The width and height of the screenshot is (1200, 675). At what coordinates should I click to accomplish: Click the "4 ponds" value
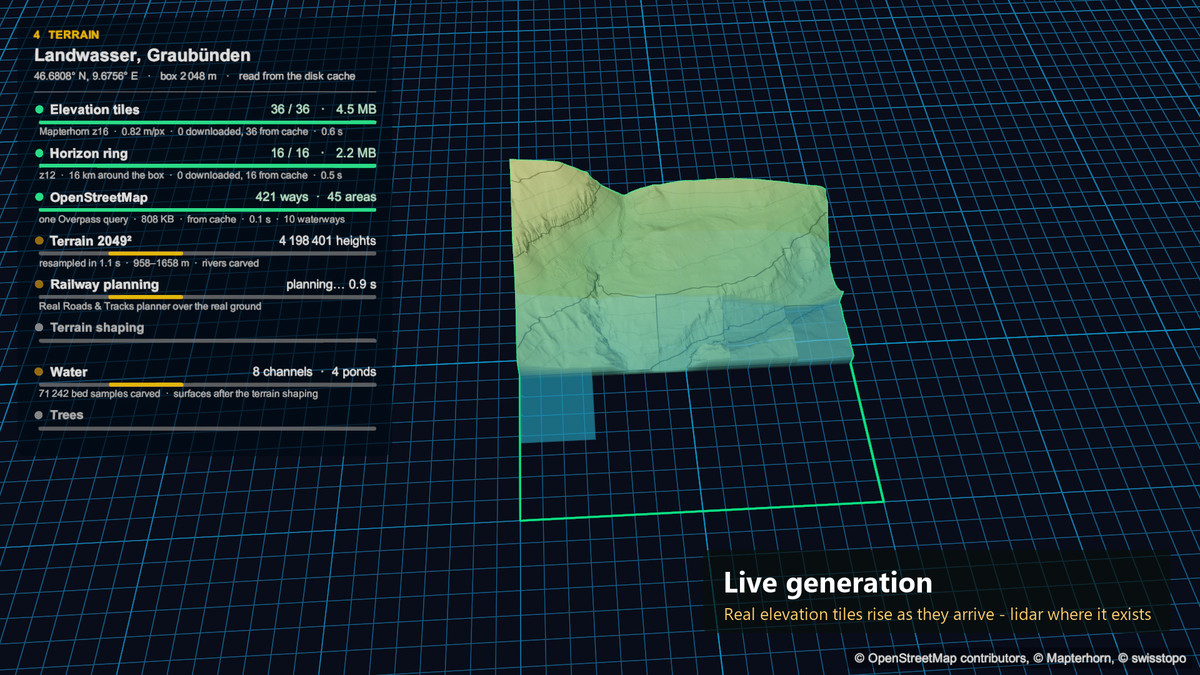[x=354, y=372]
